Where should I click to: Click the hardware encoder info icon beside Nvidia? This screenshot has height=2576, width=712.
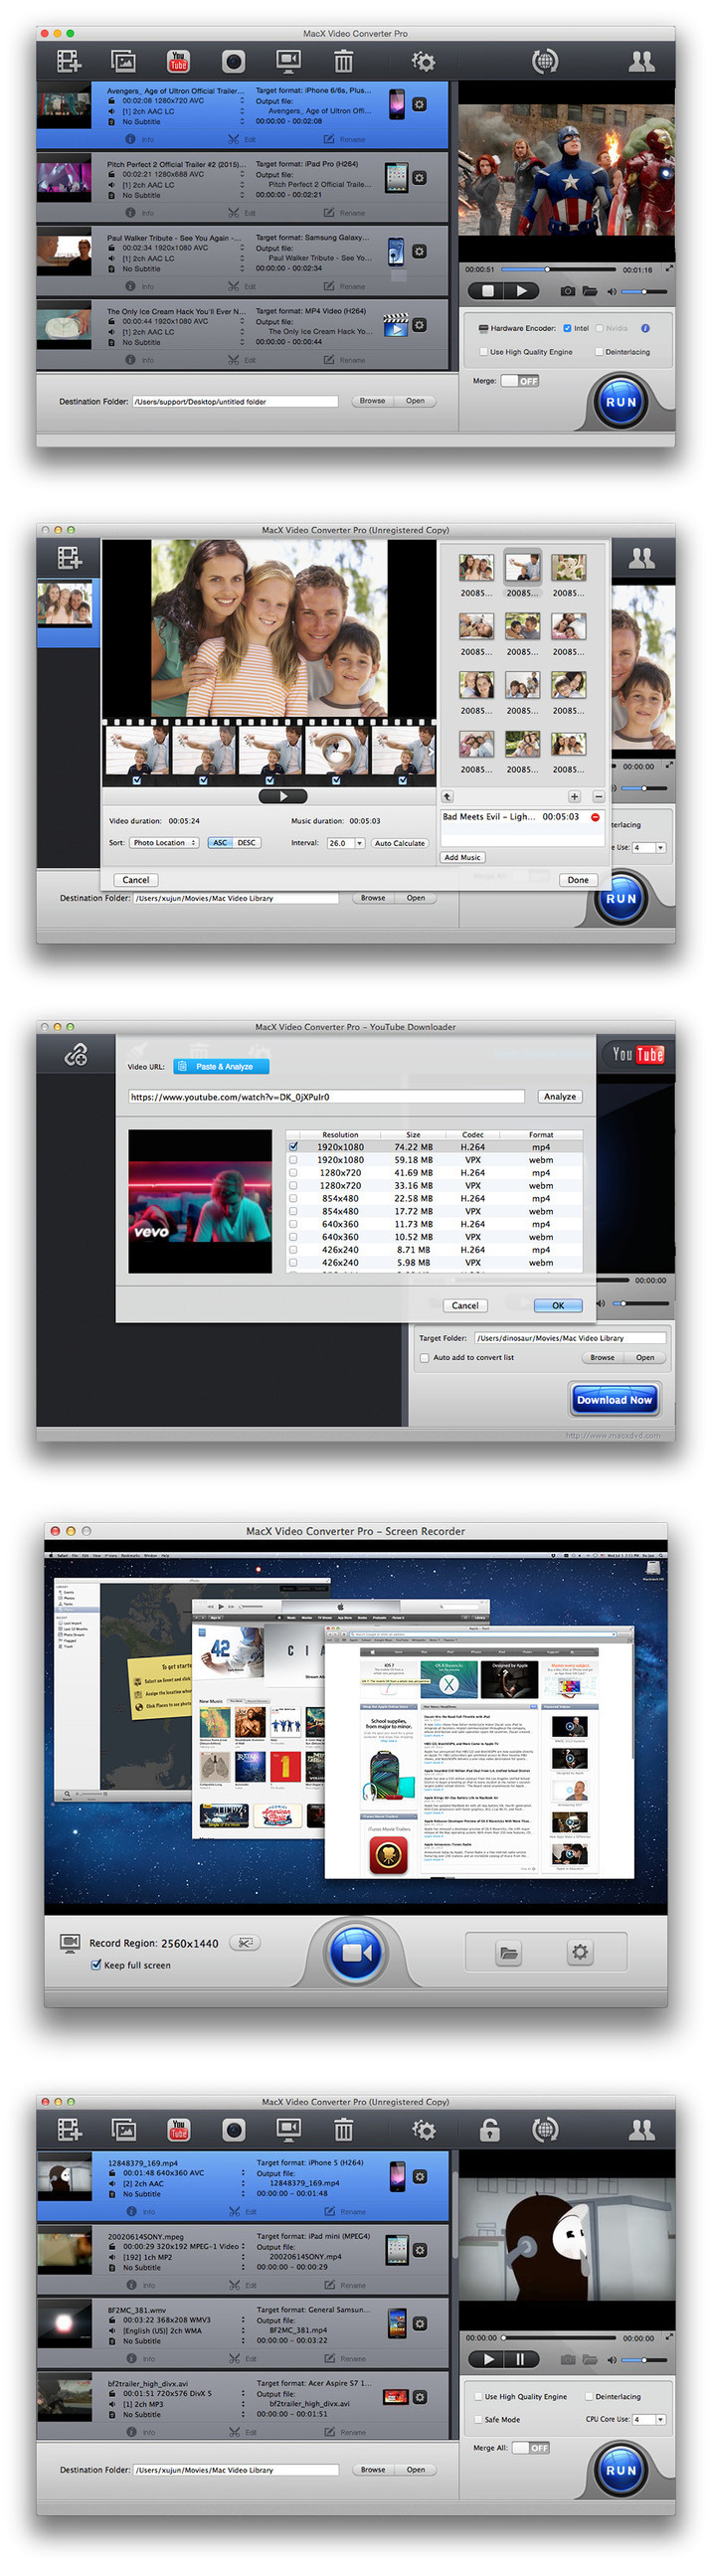[x=645, y=328]
